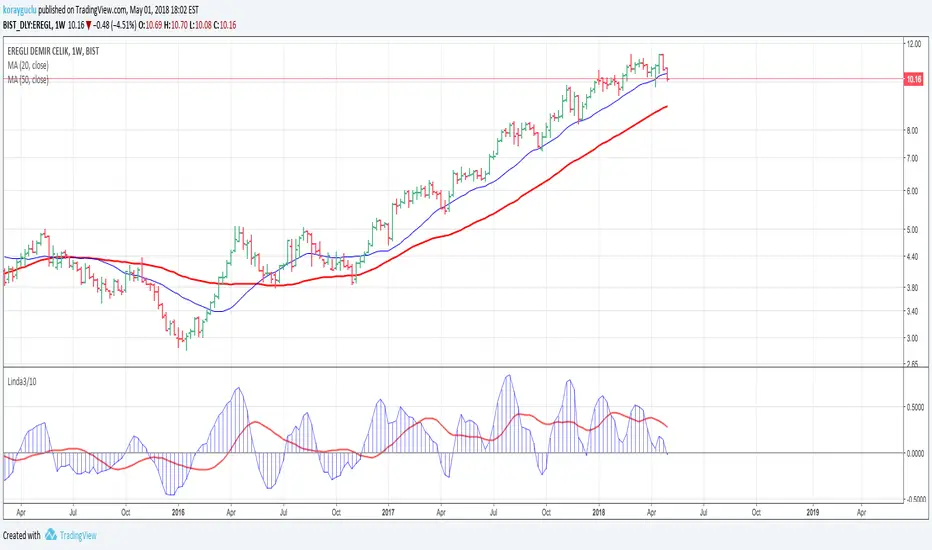The height and width of the screenshot is (550, 932).
Task: Click the 2016 label on time axis
Action: pos(178,512)
